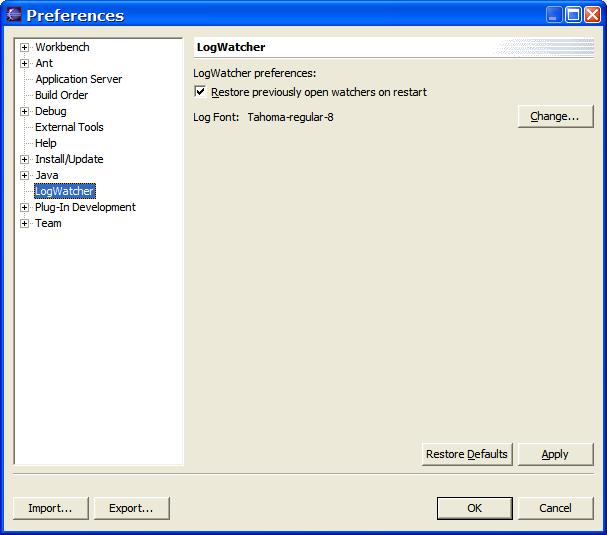Click the Import... button
The height and width of the screenshot is (535, 607).
[50, 508]
